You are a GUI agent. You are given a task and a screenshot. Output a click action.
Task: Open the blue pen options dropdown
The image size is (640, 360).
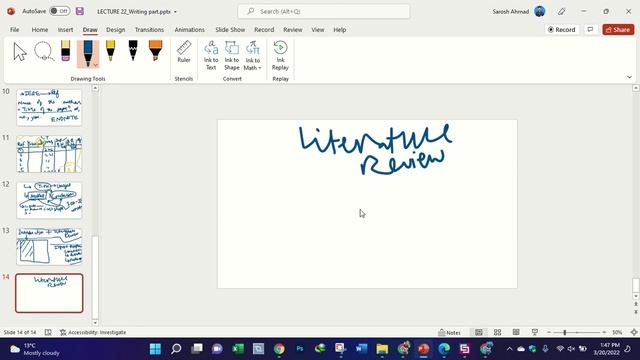click(96, 65)
